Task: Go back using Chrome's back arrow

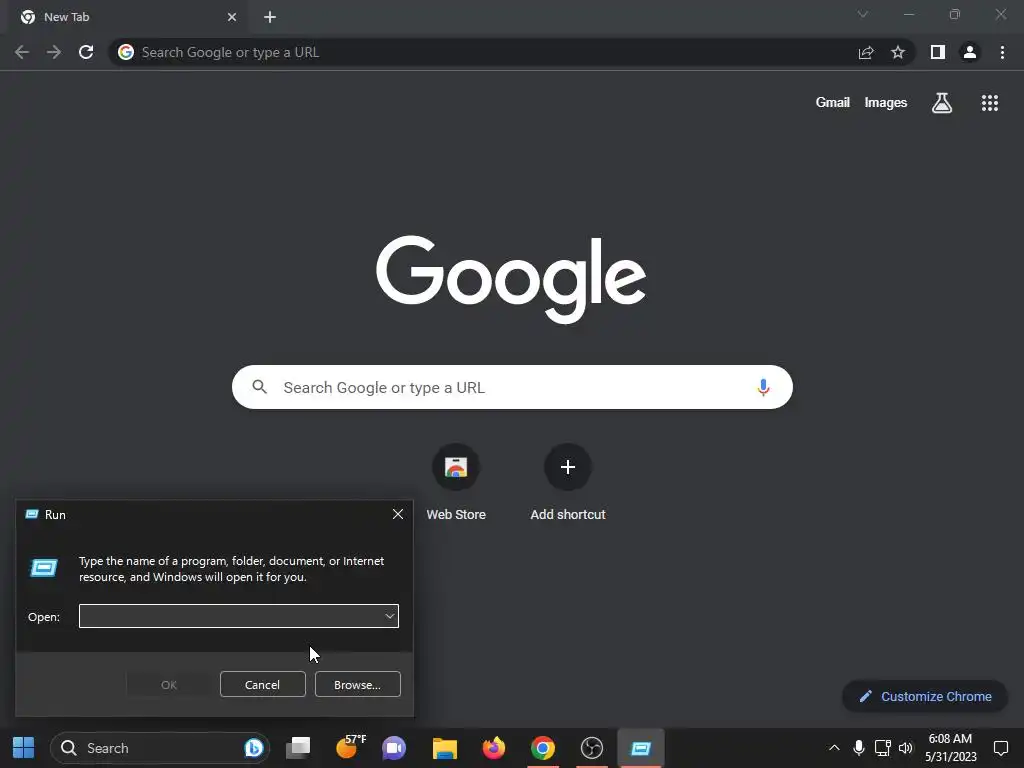Action: 22,52
